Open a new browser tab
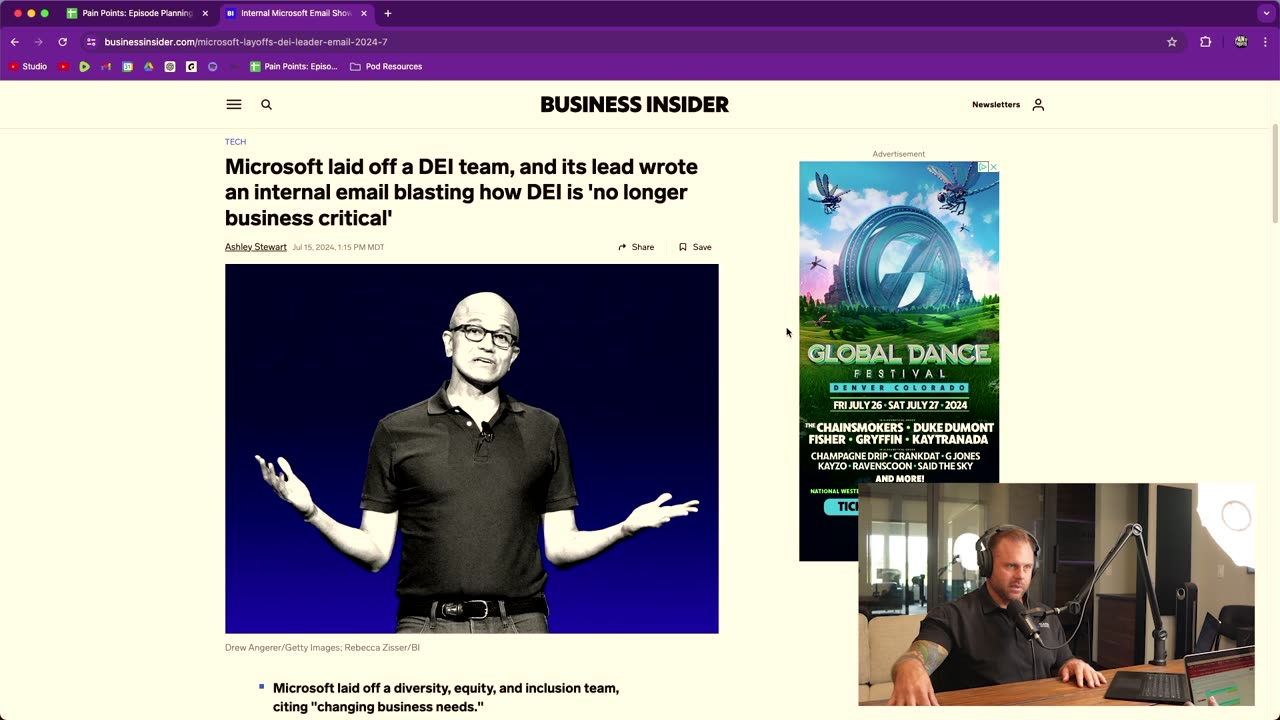This screenshot has height=720, width=1280. point(388,13)
